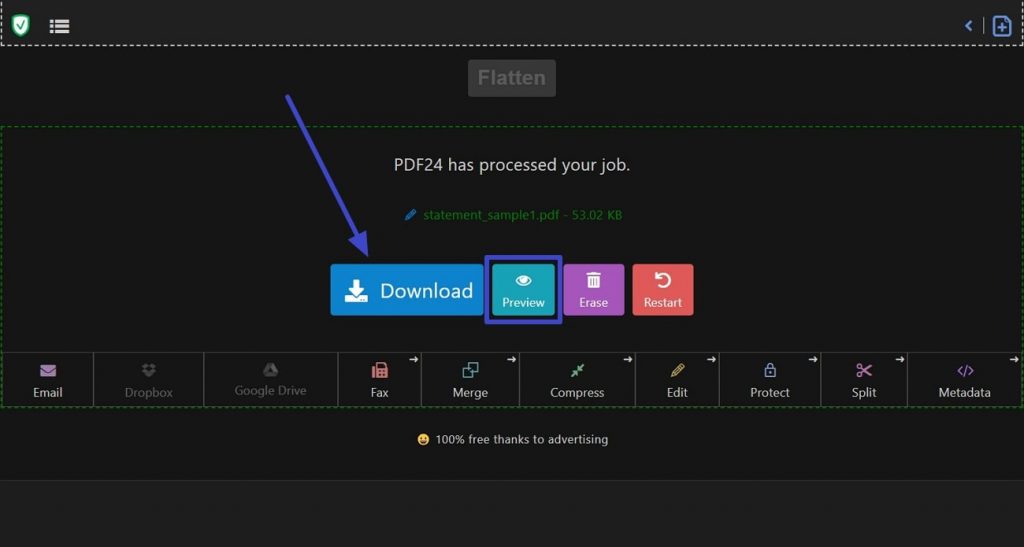Save file to Dropbox

pos(149,380)
